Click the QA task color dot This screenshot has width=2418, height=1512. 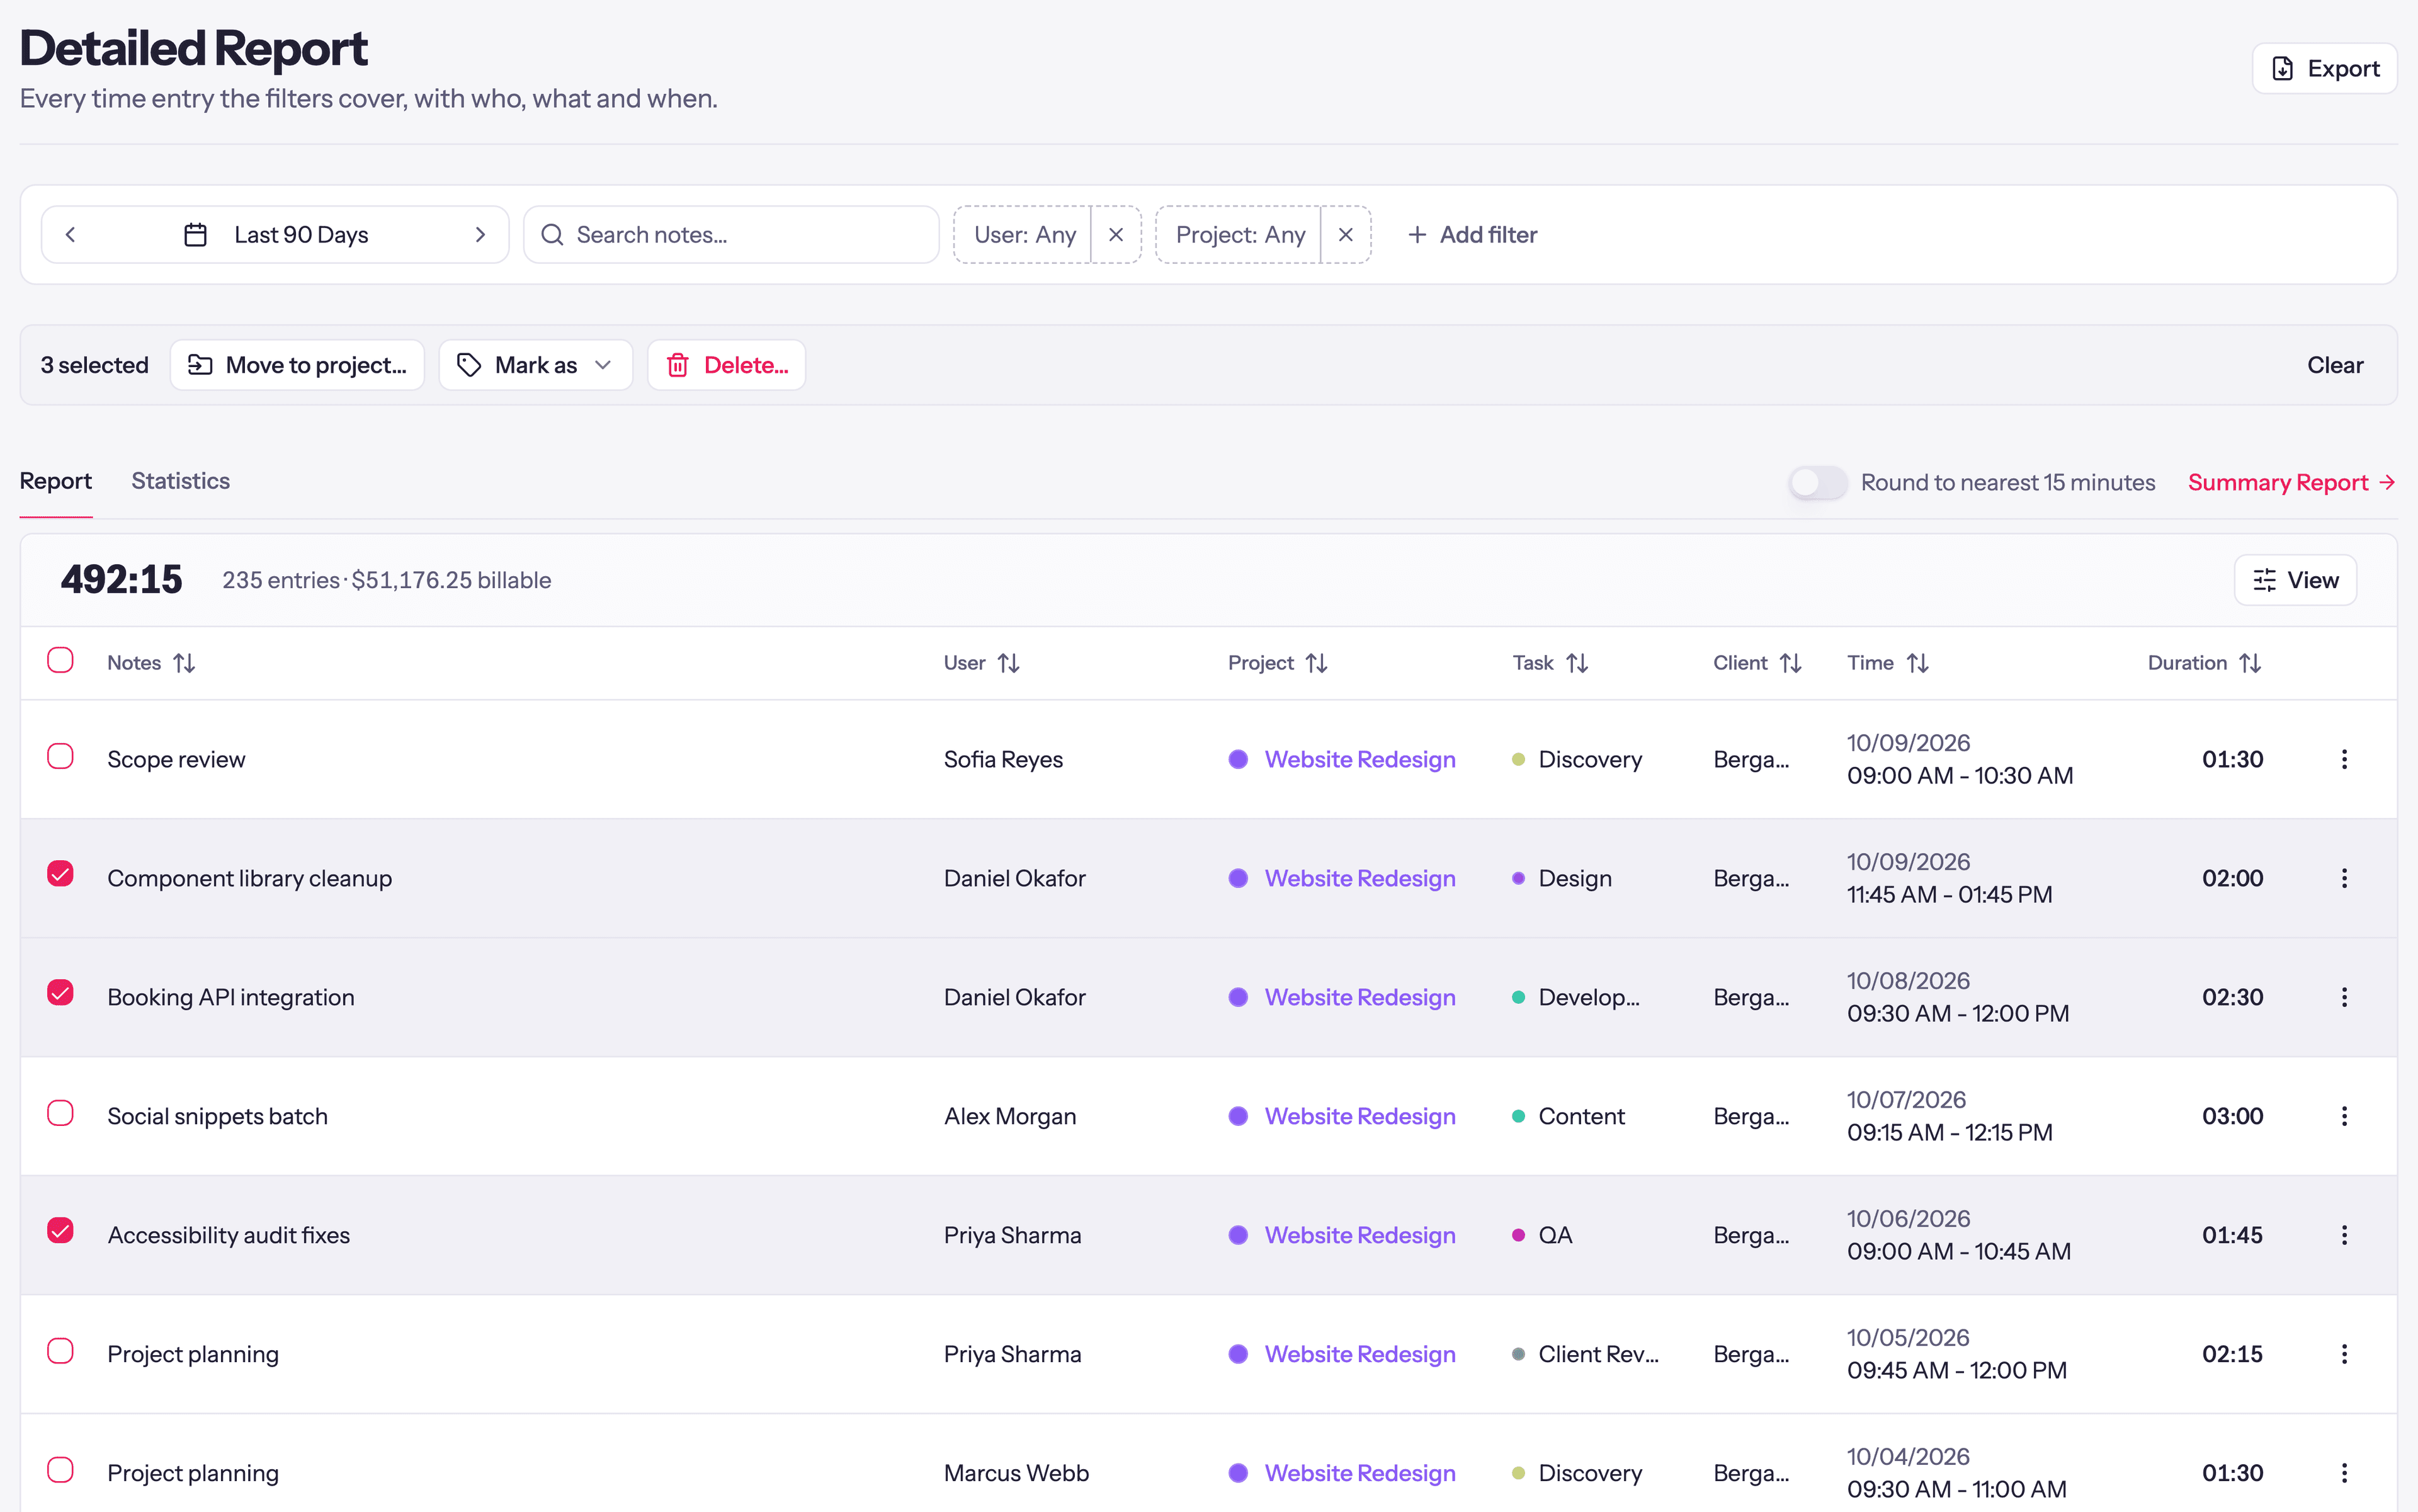(1518, 1235)
